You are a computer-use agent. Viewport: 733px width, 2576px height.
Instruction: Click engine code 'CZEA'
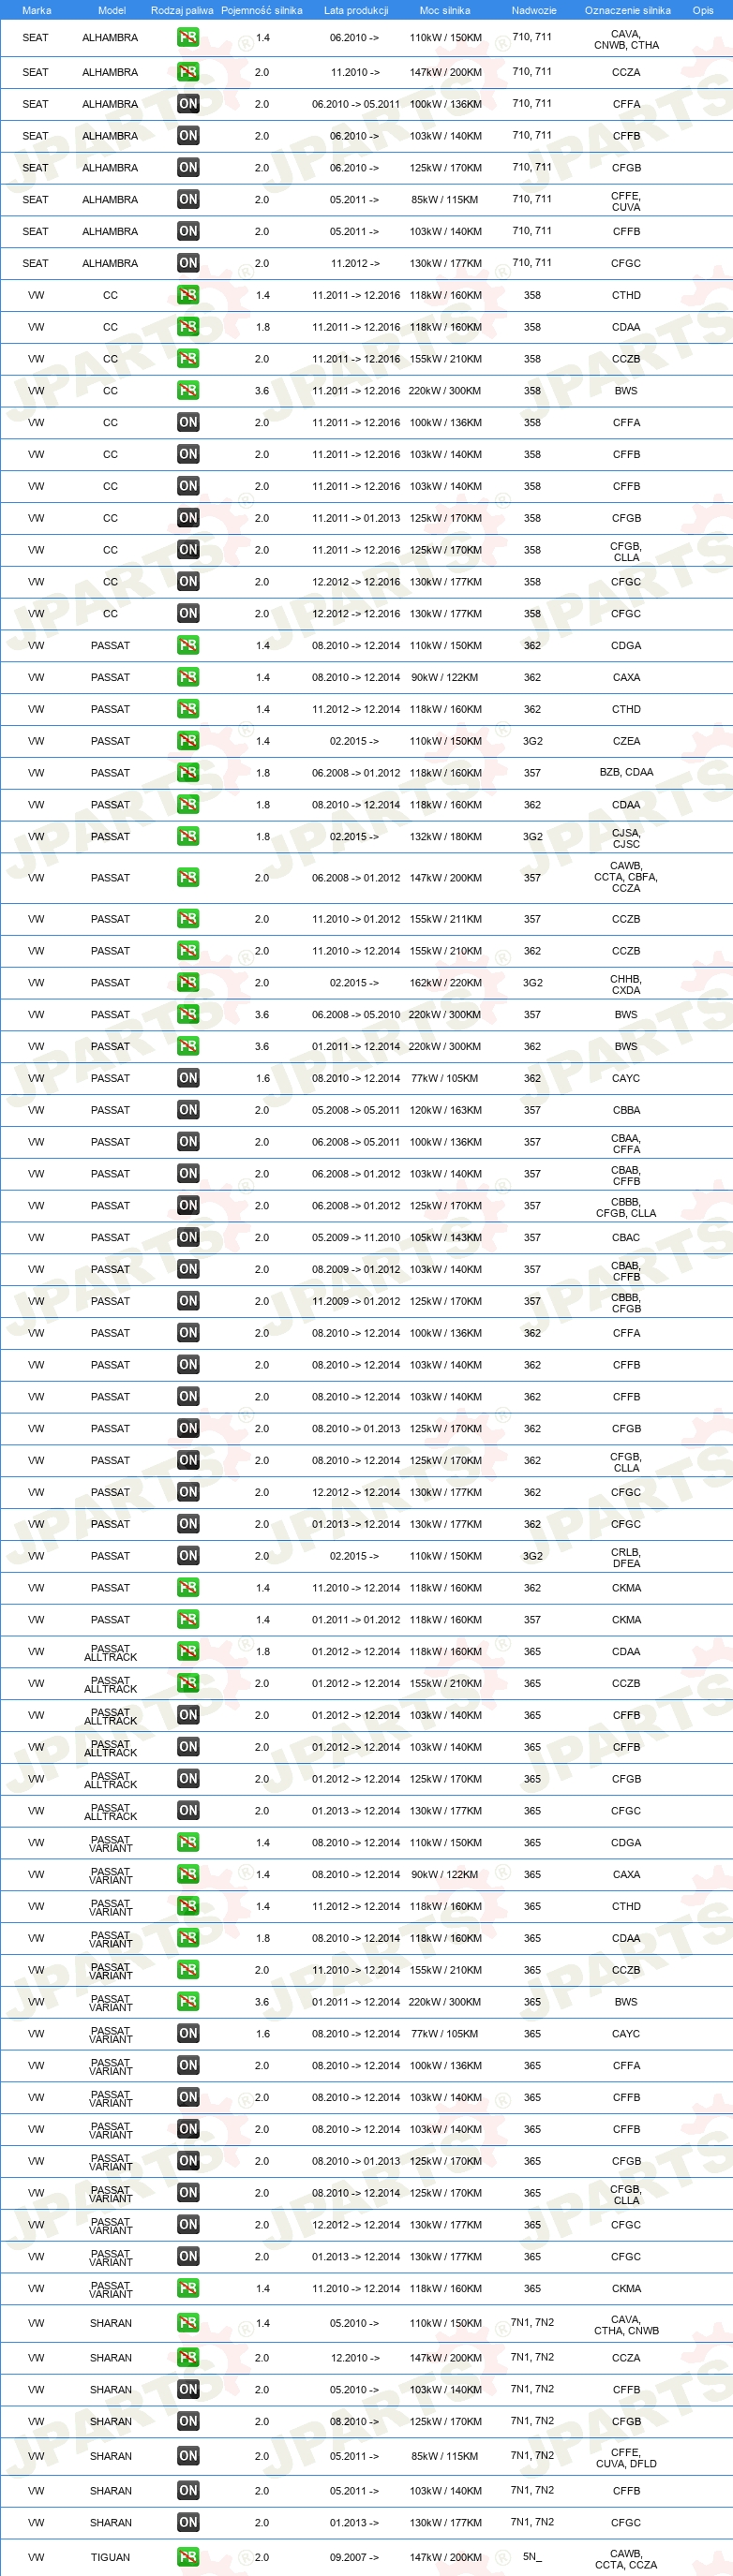pyautogui.click(x=626, y=741)
